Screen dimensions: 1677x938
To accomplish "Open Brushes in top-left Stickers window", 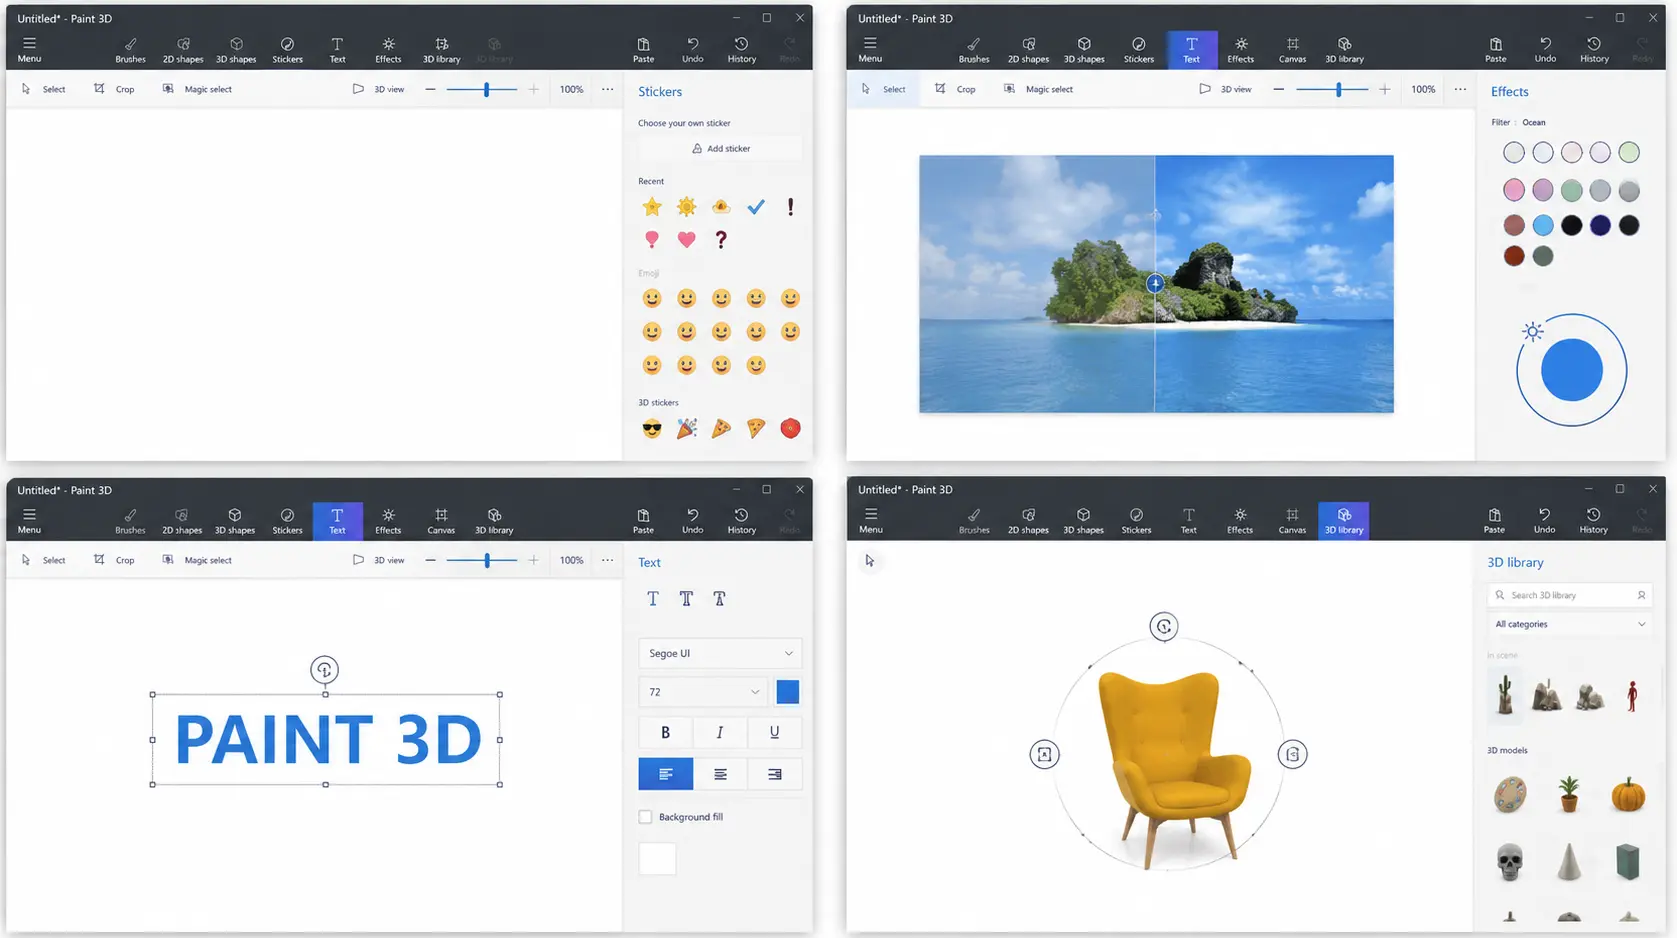I will (130, 50).
